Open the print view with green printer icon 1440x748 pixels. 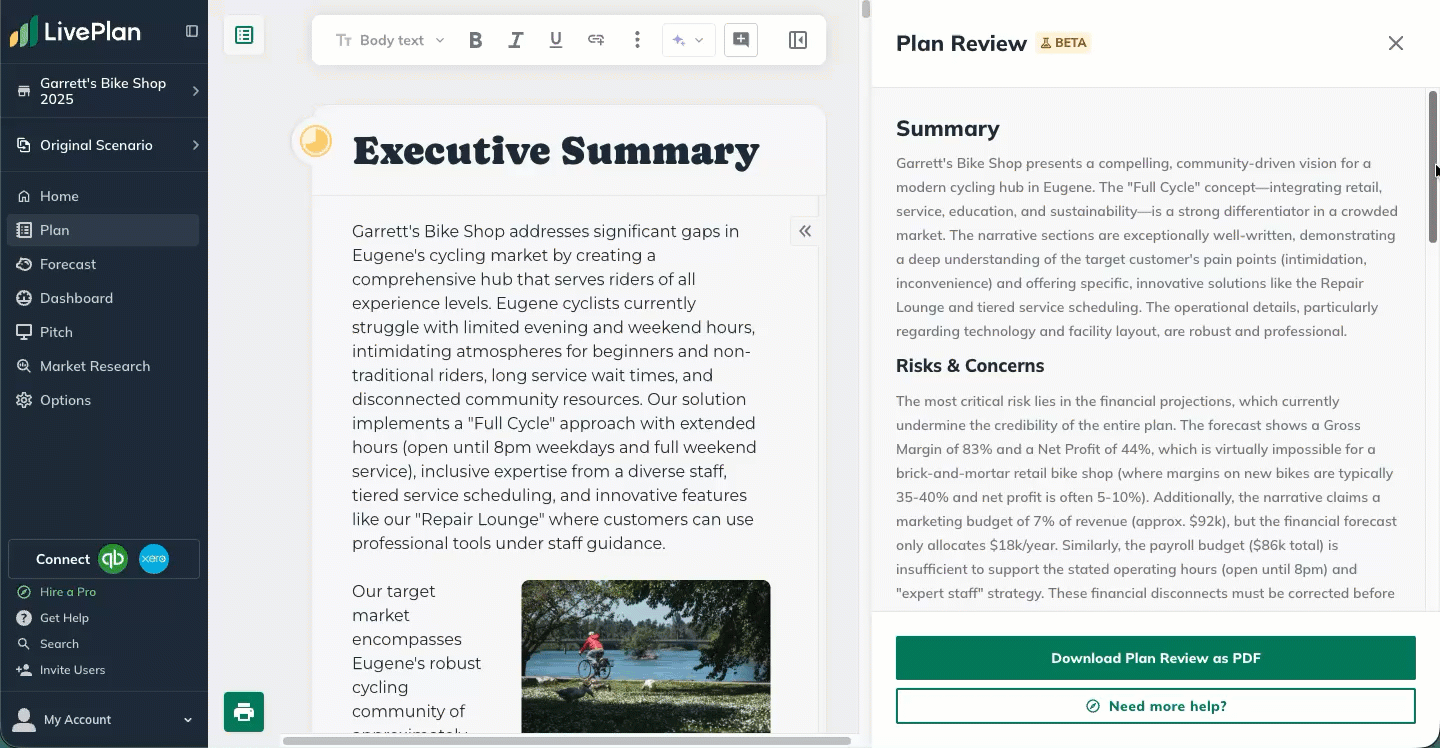click(x=243, y=712)
